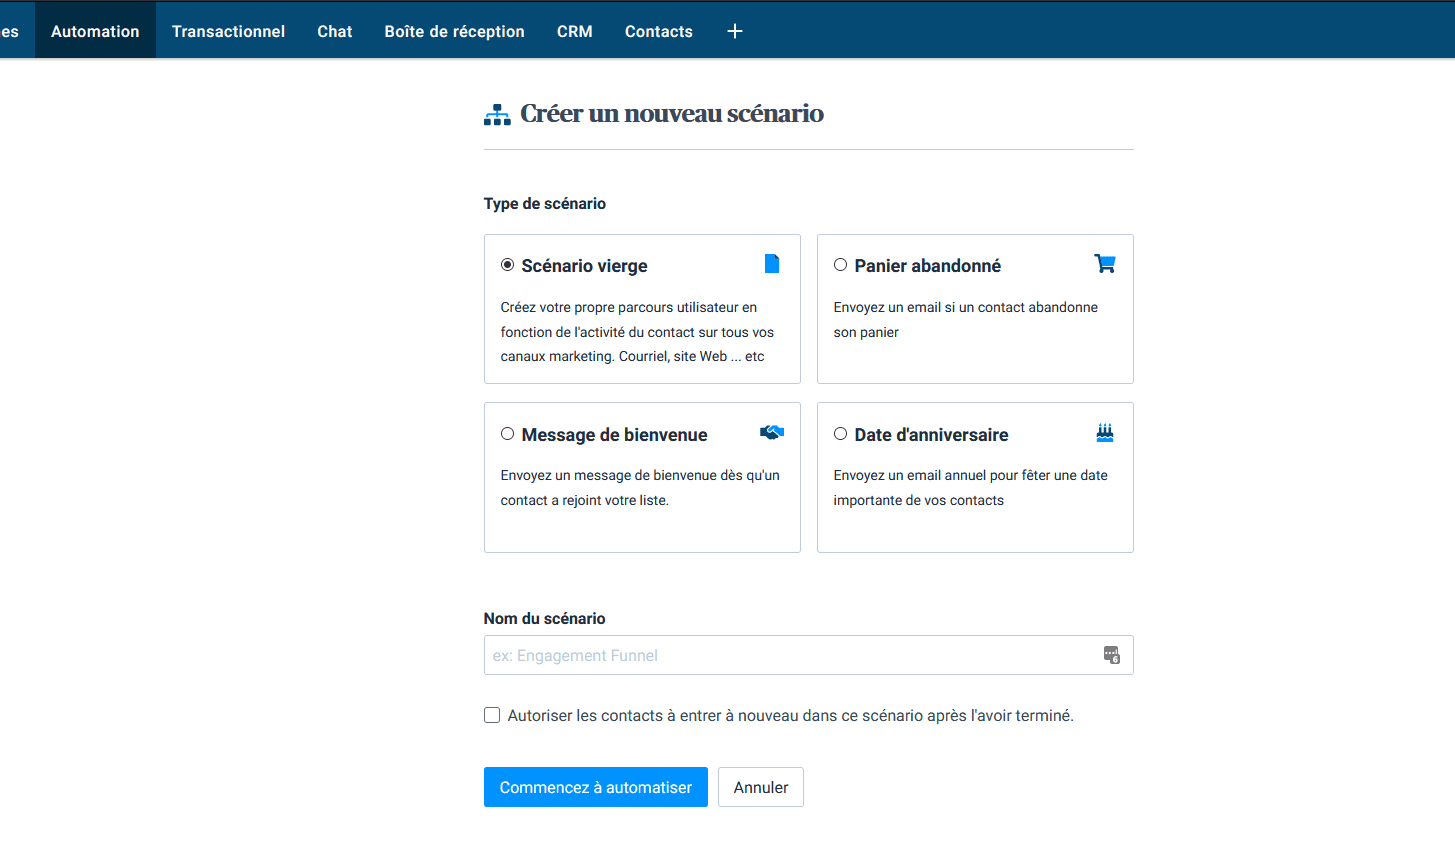Switch to the Transactionnel tab

click(228, 31)
